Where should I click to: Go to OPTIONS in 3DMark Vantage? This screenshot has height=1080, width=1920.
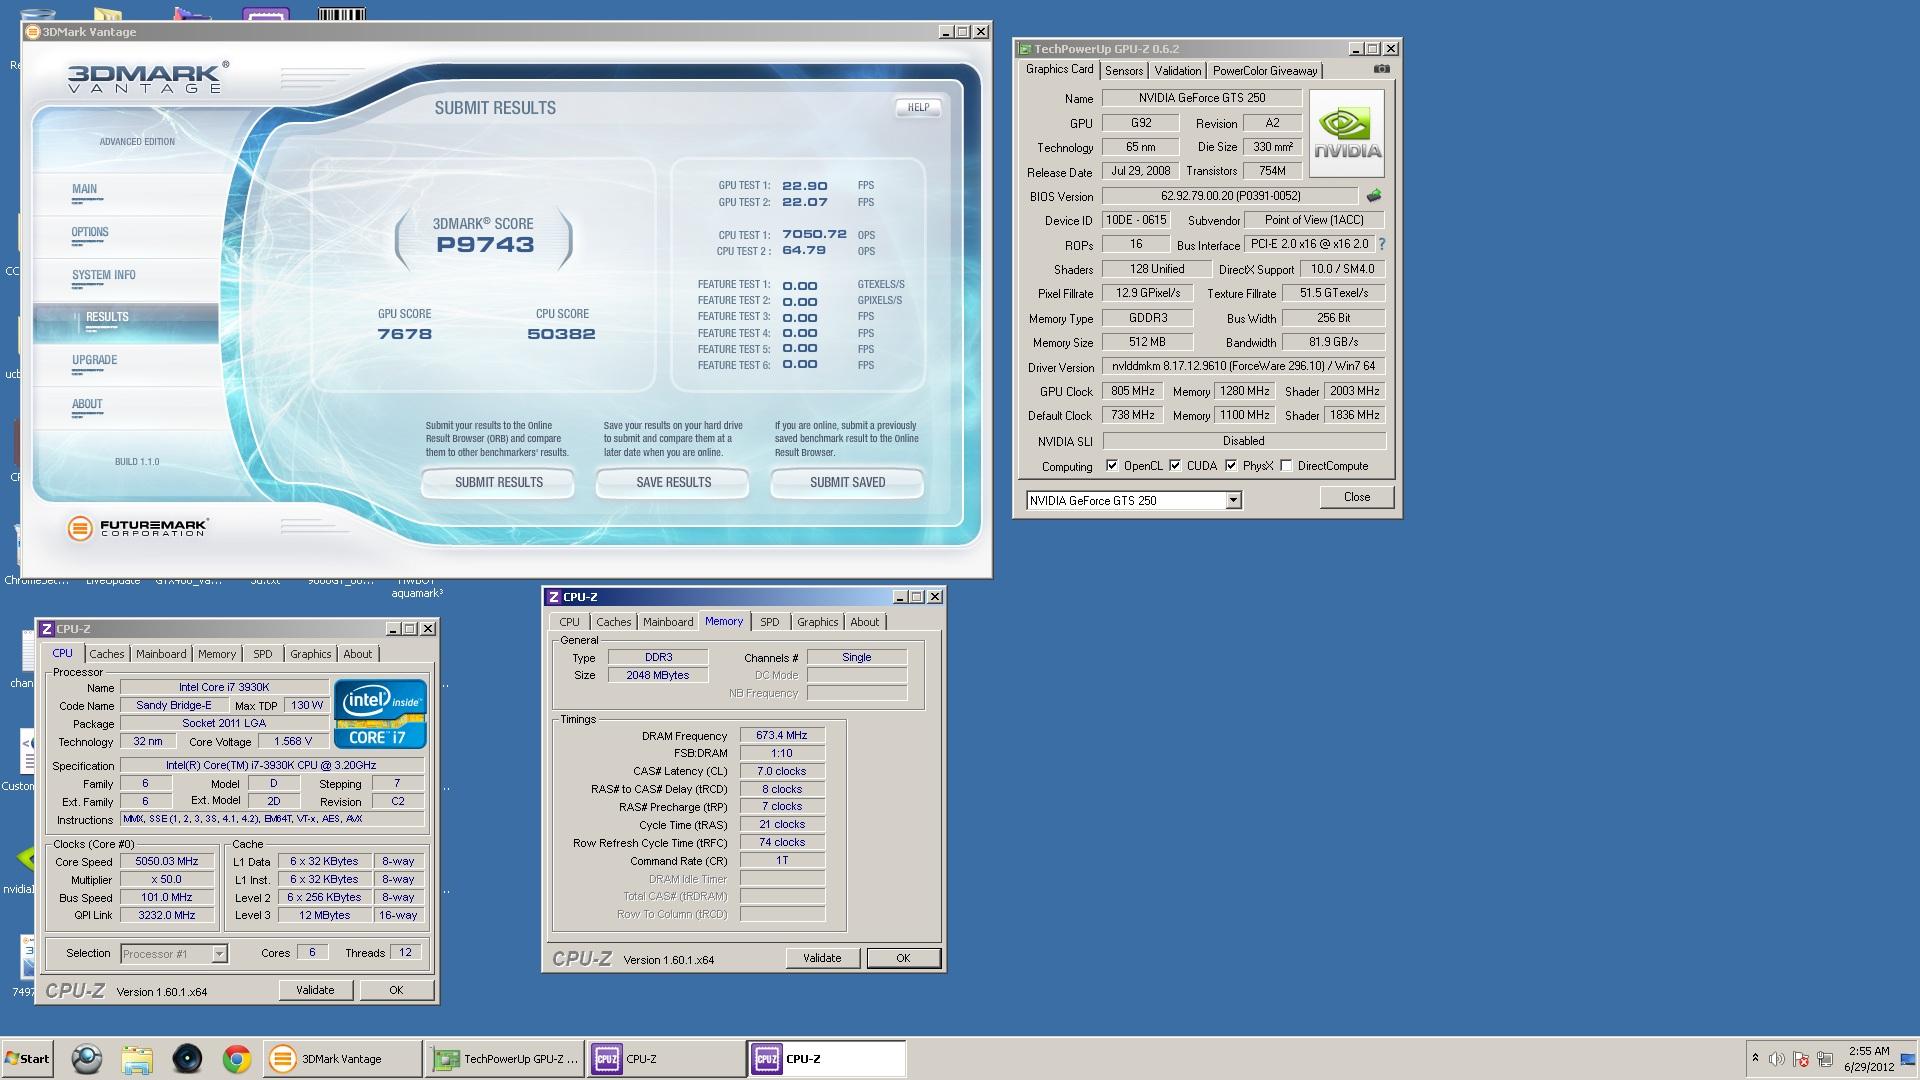click(90, 232)
